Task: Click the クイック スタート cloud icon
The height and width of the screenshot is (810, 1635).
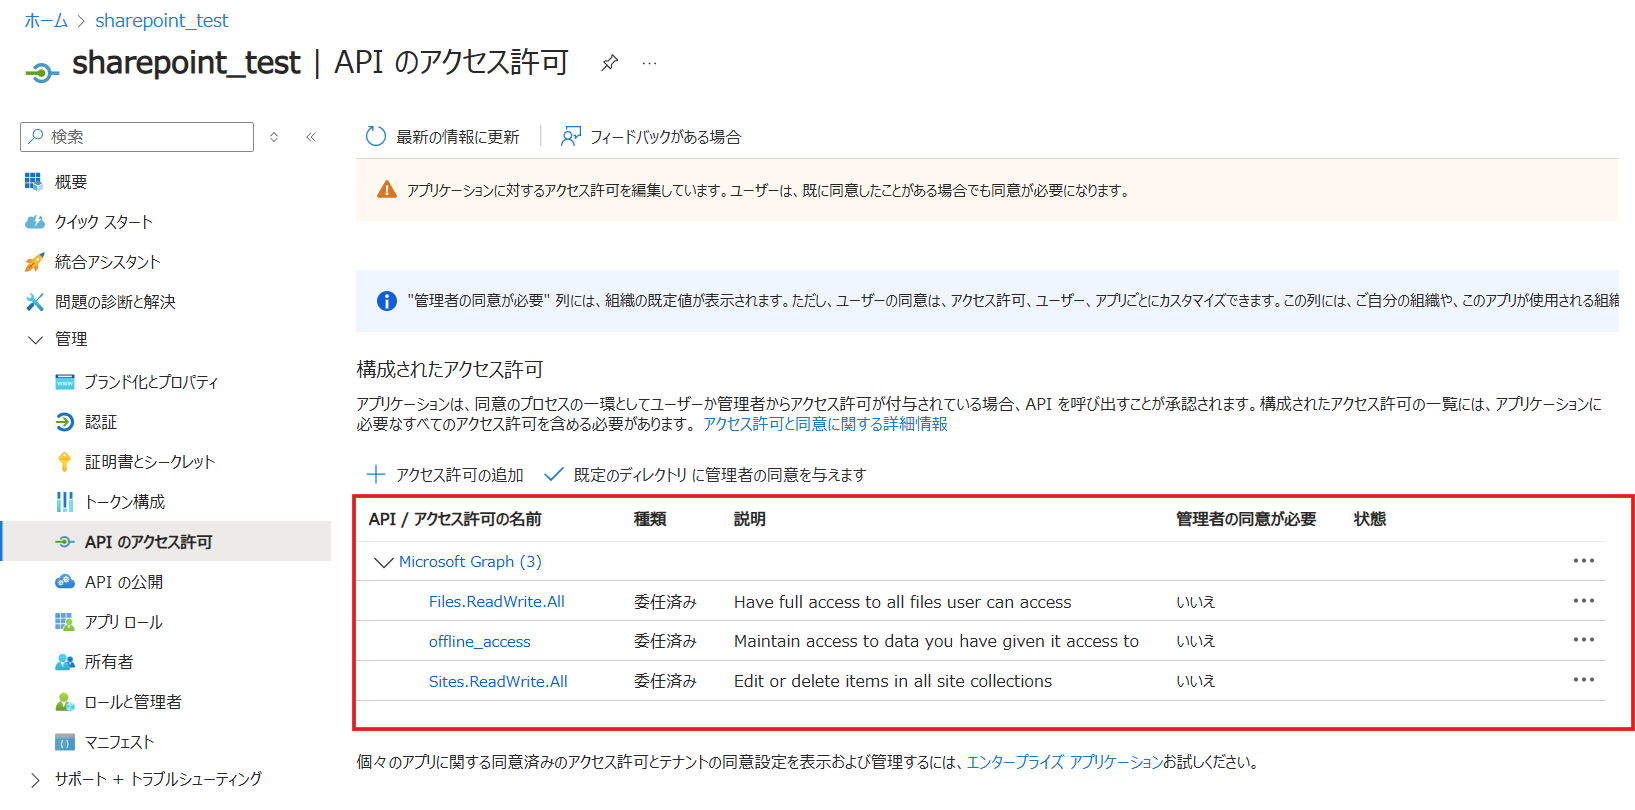Action: click(34, 222)
